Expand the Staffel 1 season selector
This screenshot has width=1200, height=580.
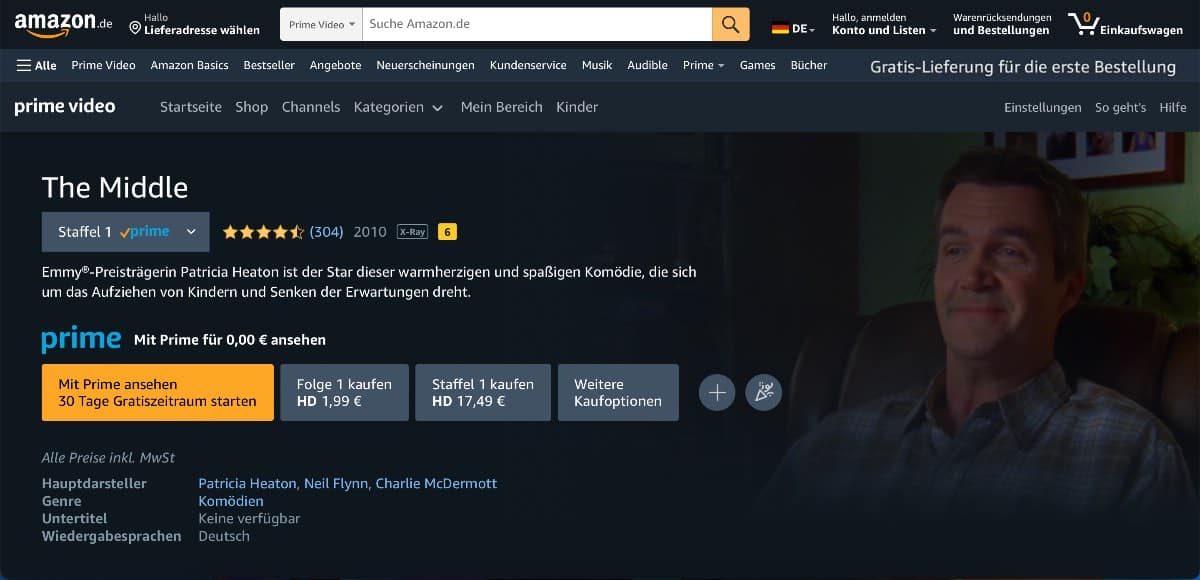(126, 232)
